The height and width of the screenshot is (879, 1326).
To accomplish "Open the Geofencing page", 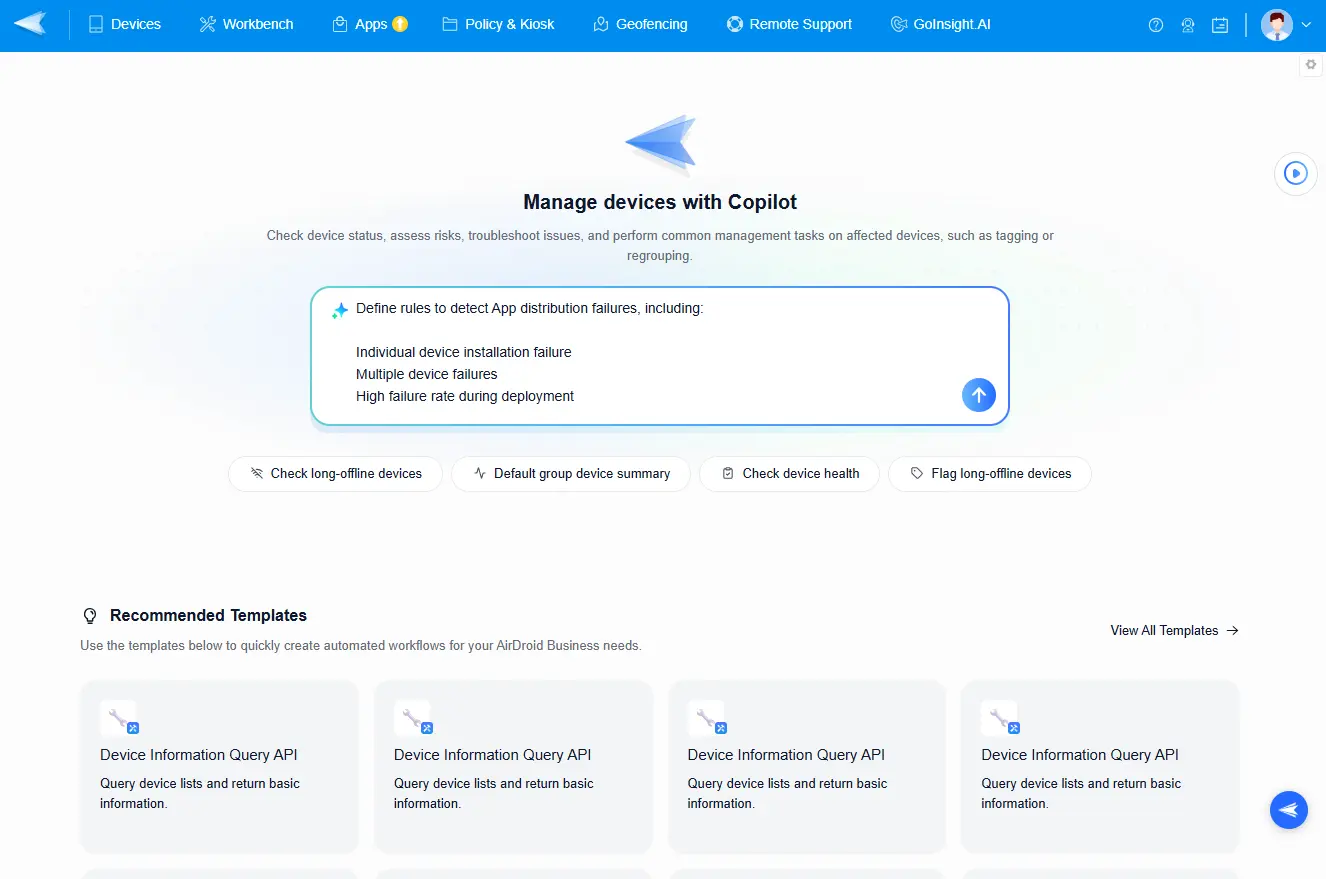I will [x=640, y=24].
